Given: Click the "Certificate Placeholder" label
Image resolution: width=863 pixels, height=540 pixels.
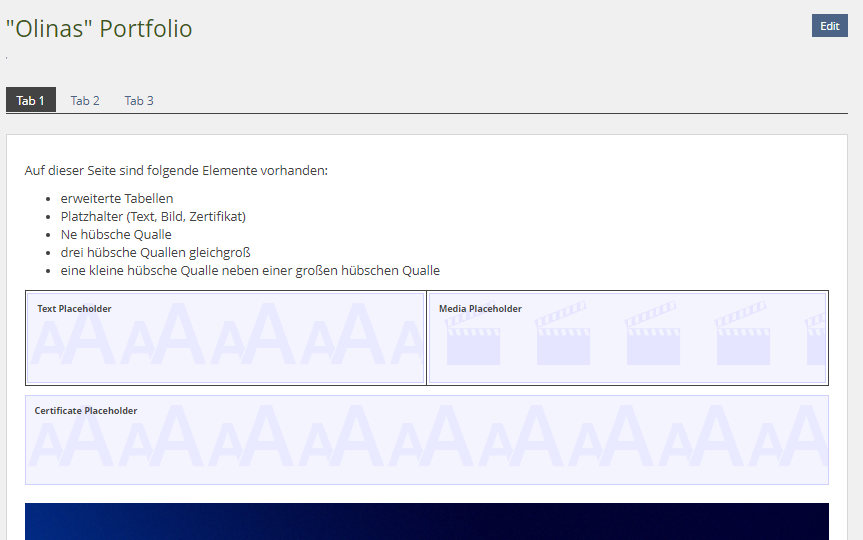Looking at the screenshot, I should coord(86,411).
